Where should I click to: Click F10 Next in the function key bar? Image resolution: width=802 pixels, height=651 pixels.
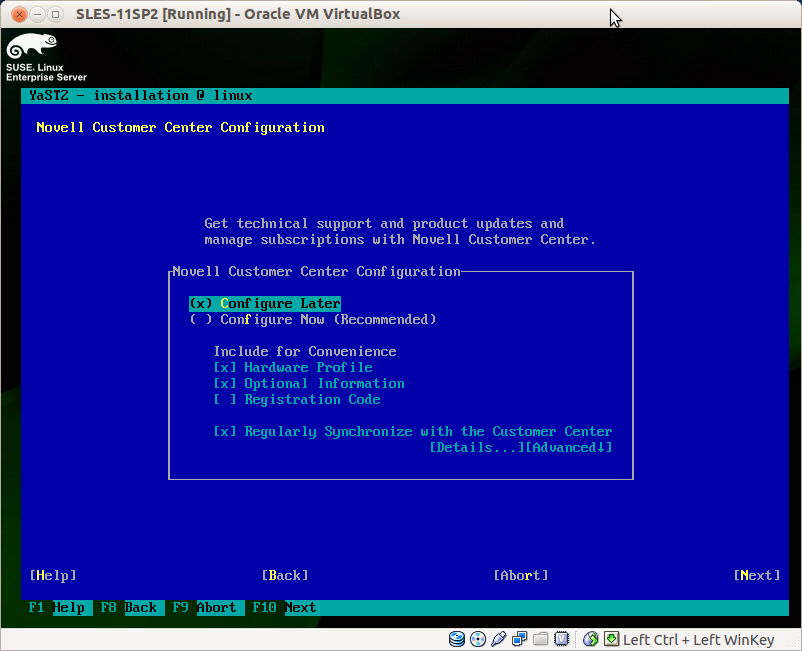point(284,608)
